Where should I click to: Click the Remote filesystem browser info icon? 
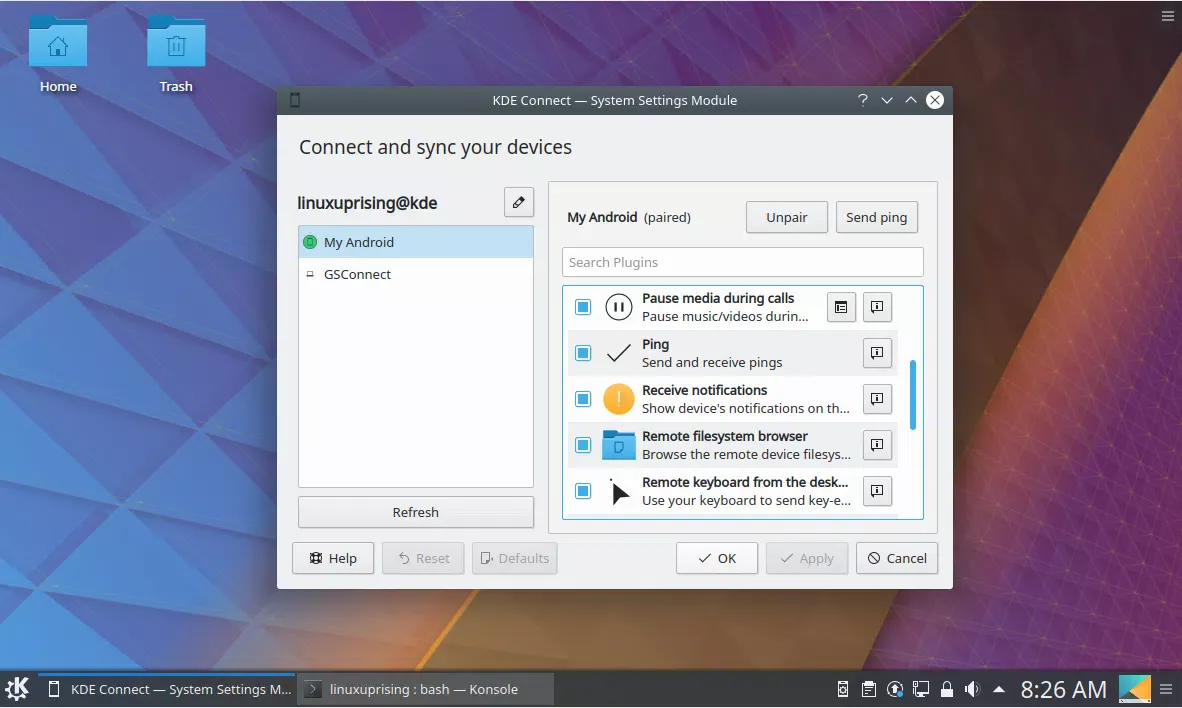[x=877, y=445]
